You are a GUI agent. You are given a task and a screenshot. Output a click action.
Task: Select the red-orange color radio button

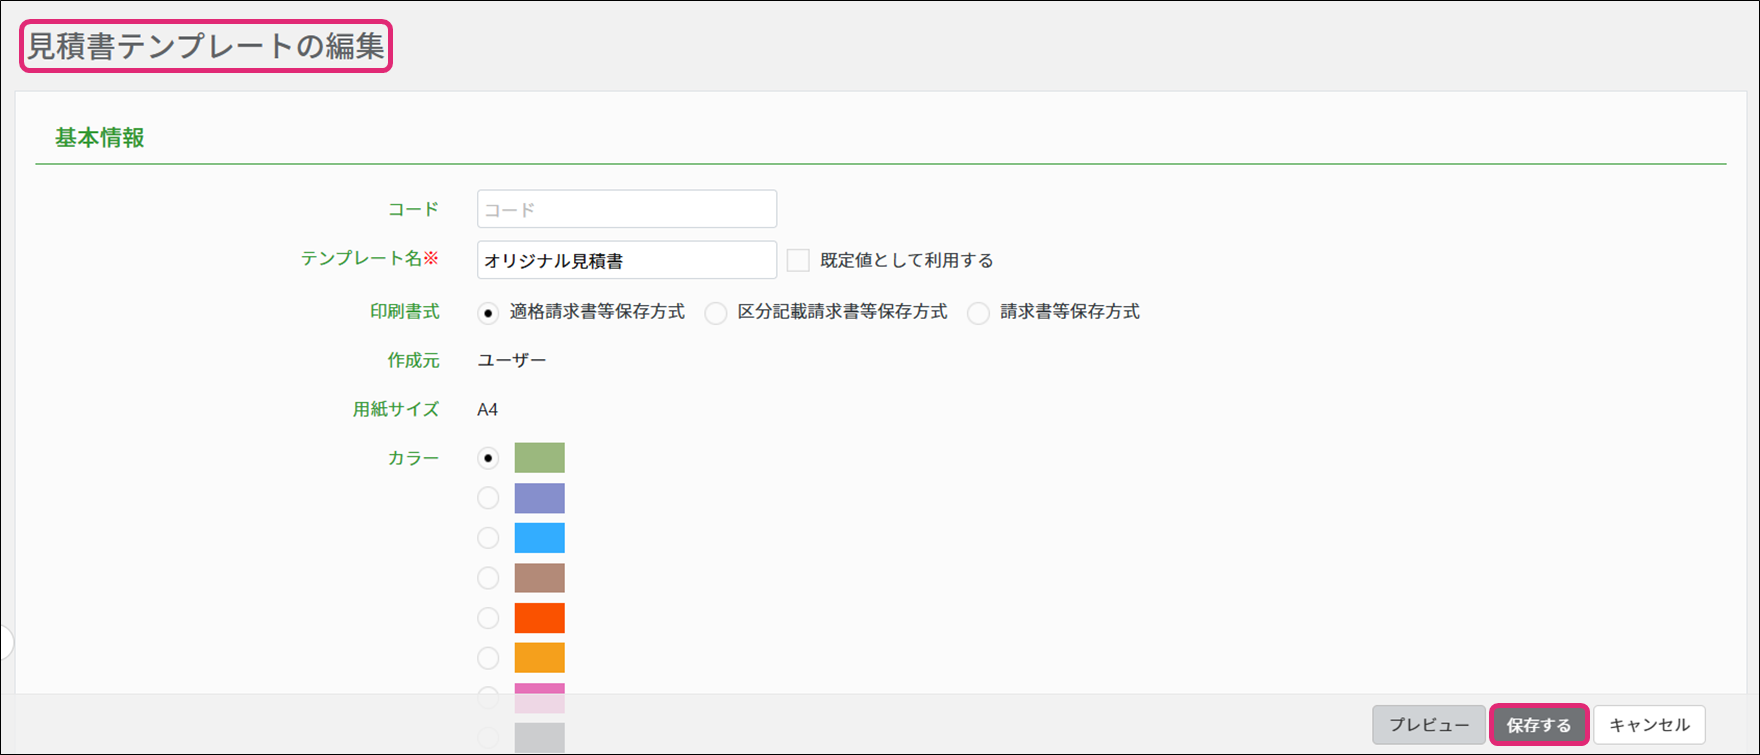(x=488, y=618)
